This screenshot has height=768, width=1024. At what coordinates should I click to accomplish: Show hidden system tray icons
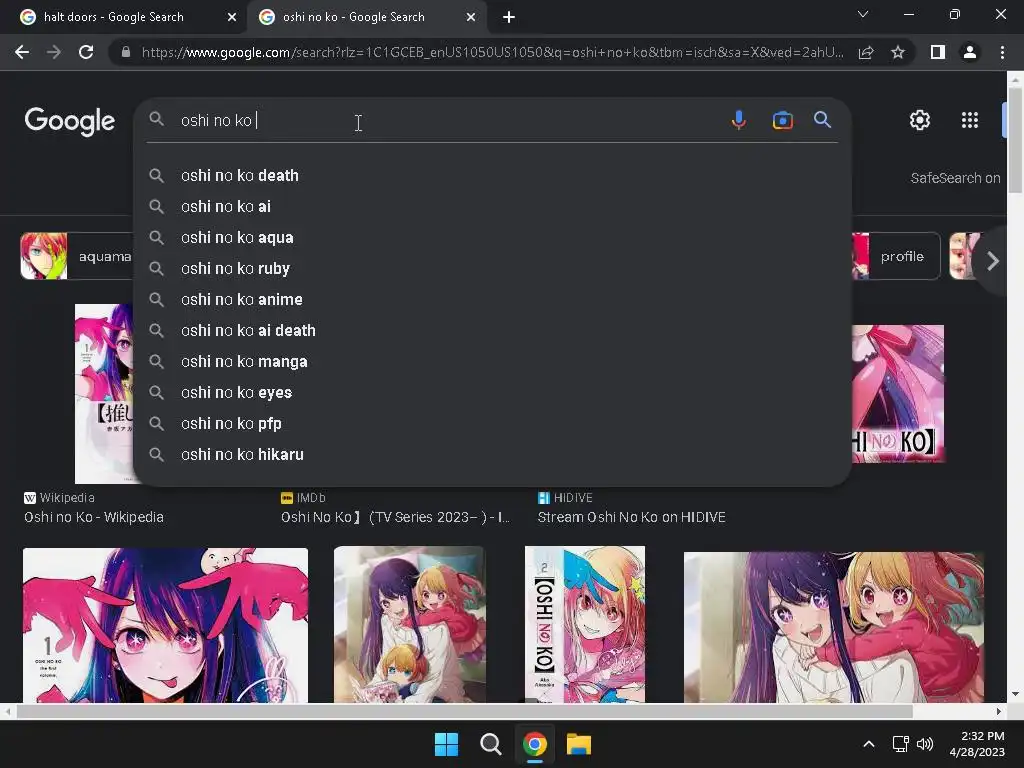click(869, 744)
